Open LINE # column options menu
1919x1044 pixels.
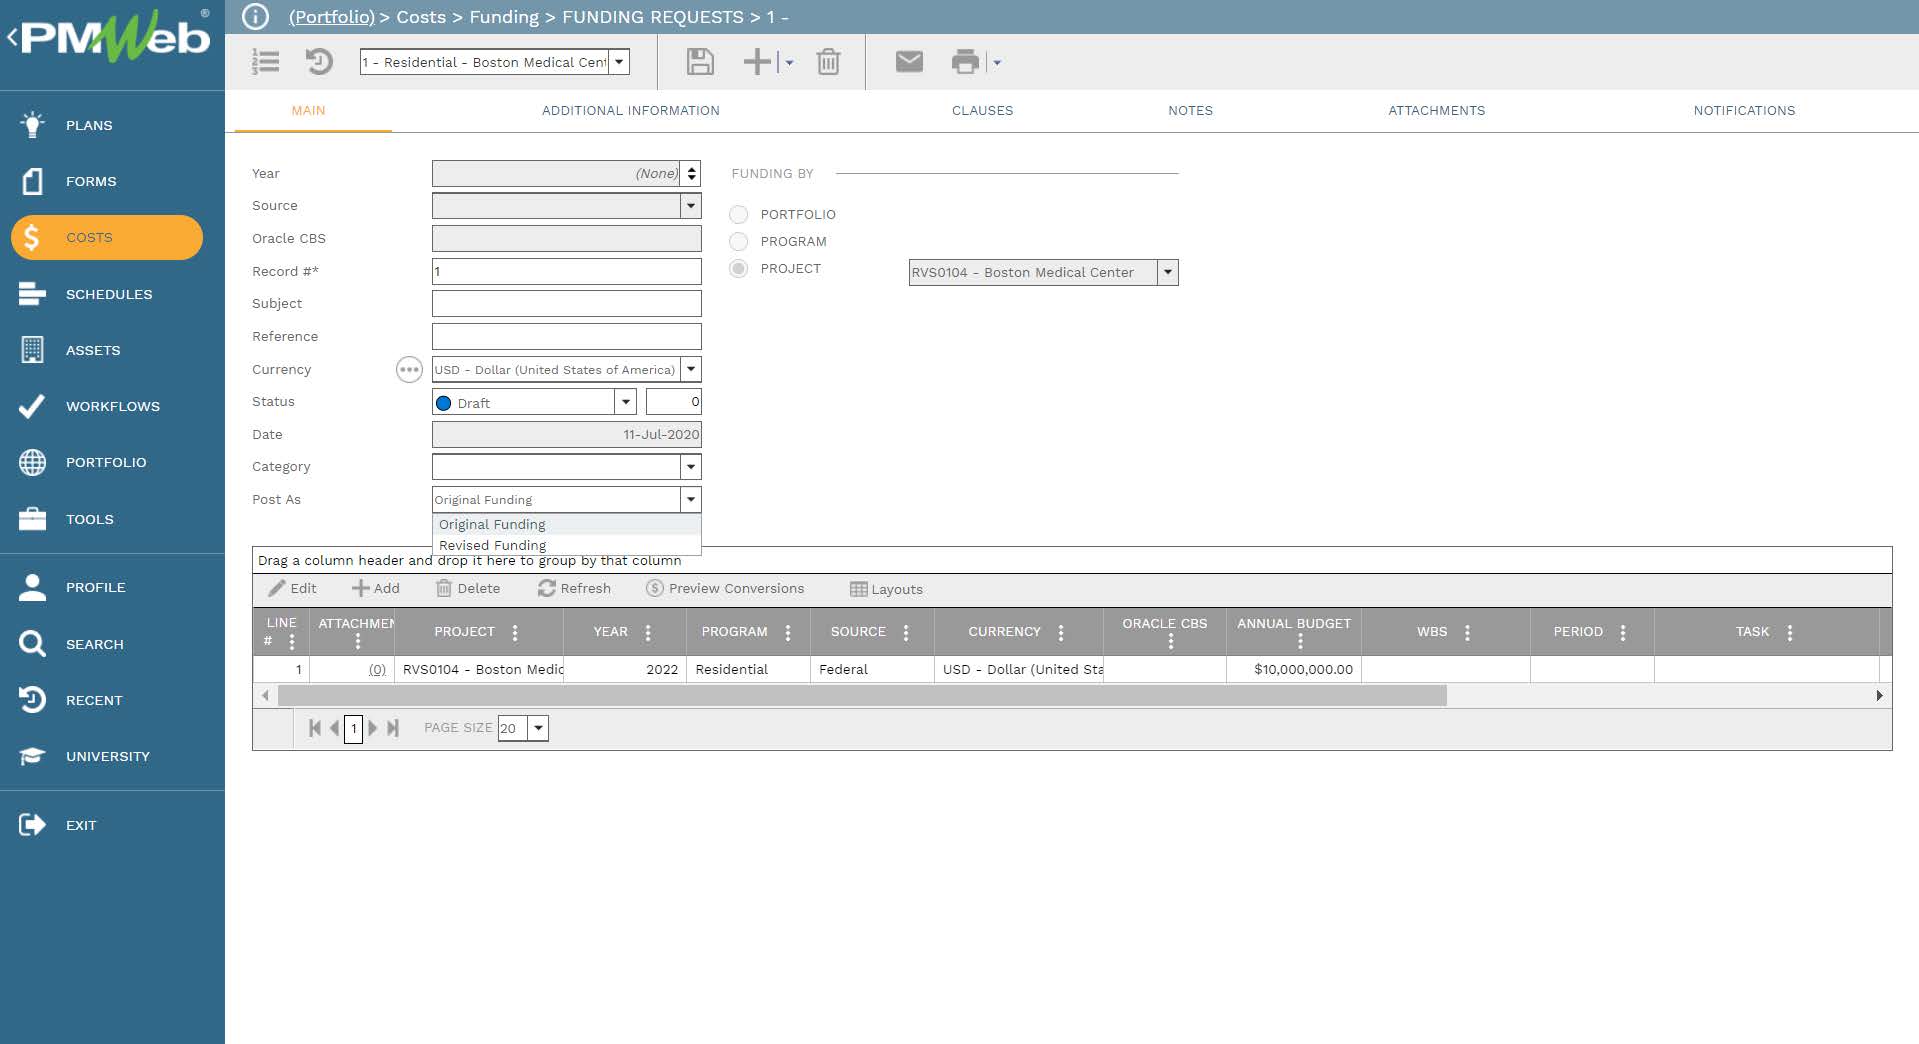(292, 641)
